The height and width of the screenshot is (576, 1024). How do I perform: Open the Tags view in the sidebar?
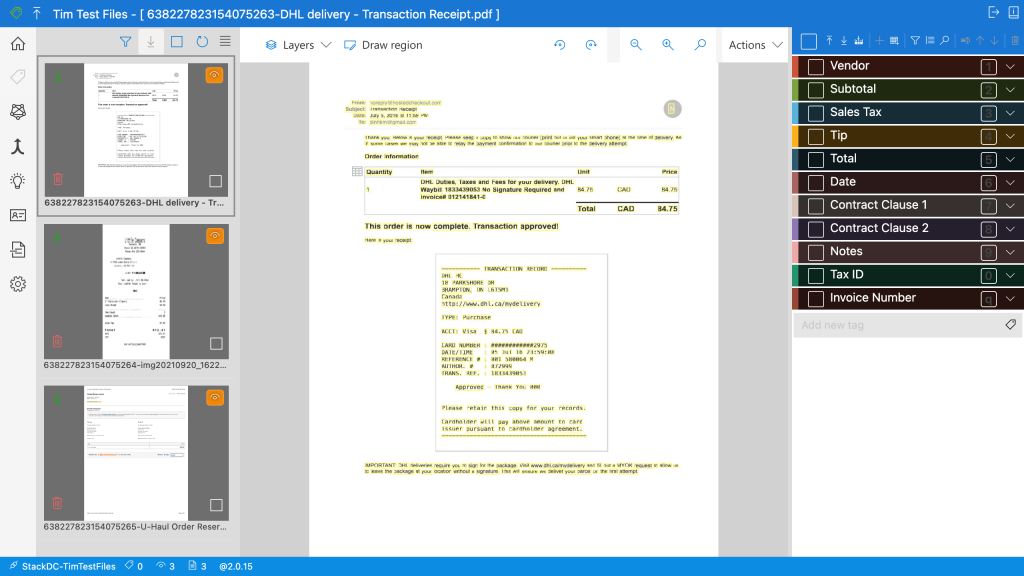click(18, 77)
